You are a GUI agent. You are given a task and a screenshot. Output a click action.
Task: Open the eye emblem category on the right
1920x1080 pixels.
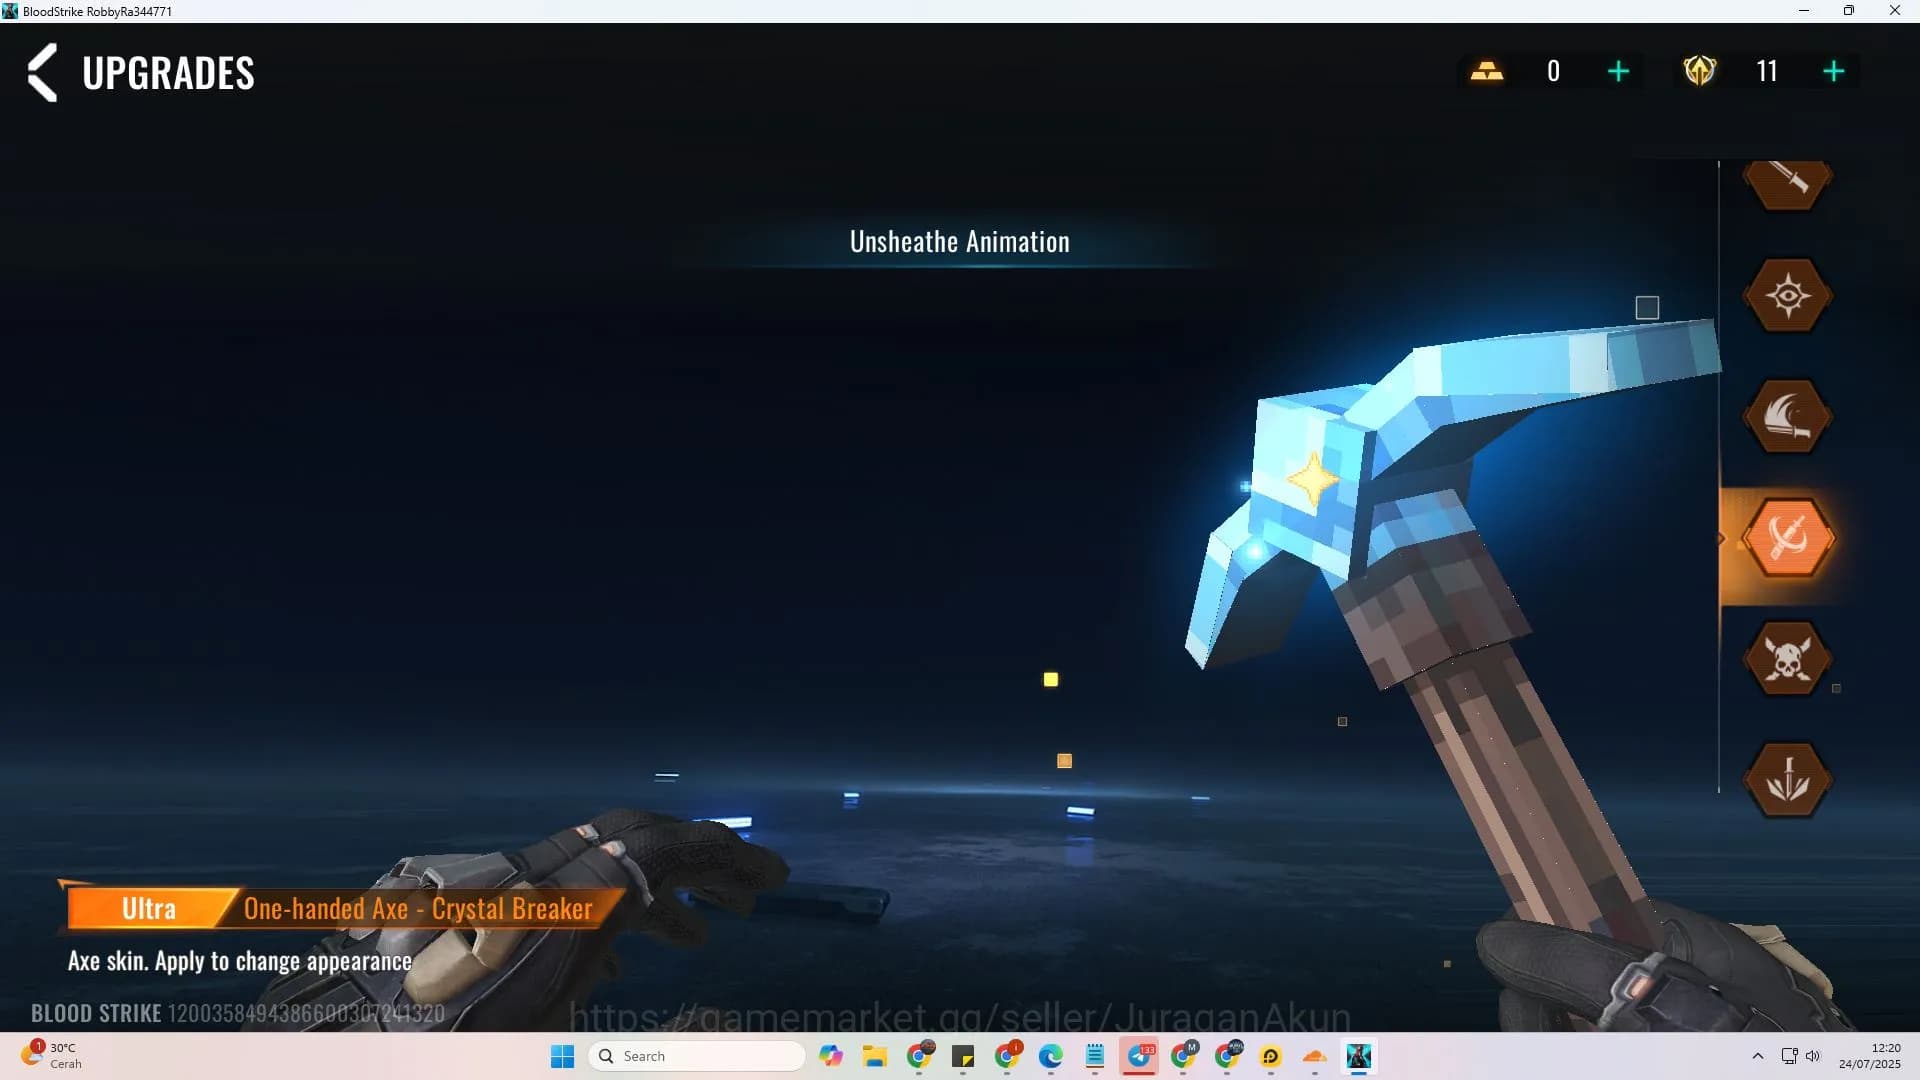1789,295
